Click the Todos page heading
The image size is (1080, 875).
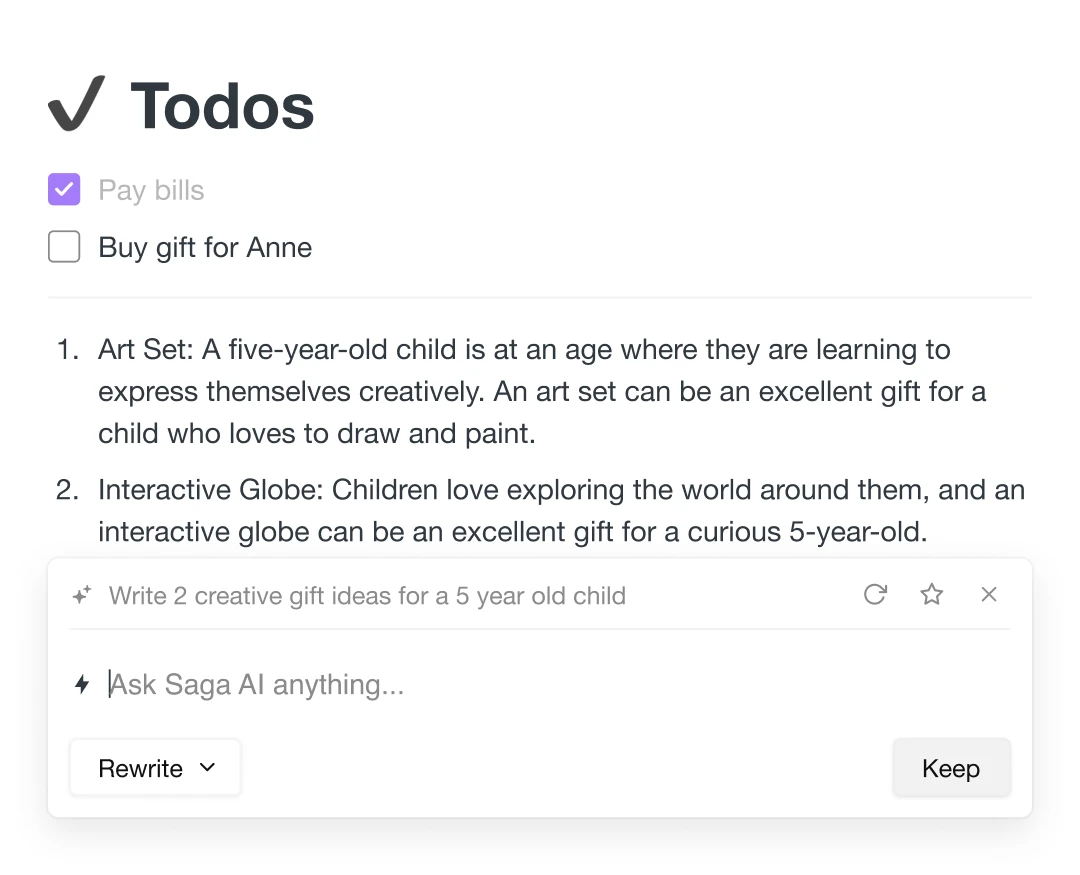pos(221,104)
